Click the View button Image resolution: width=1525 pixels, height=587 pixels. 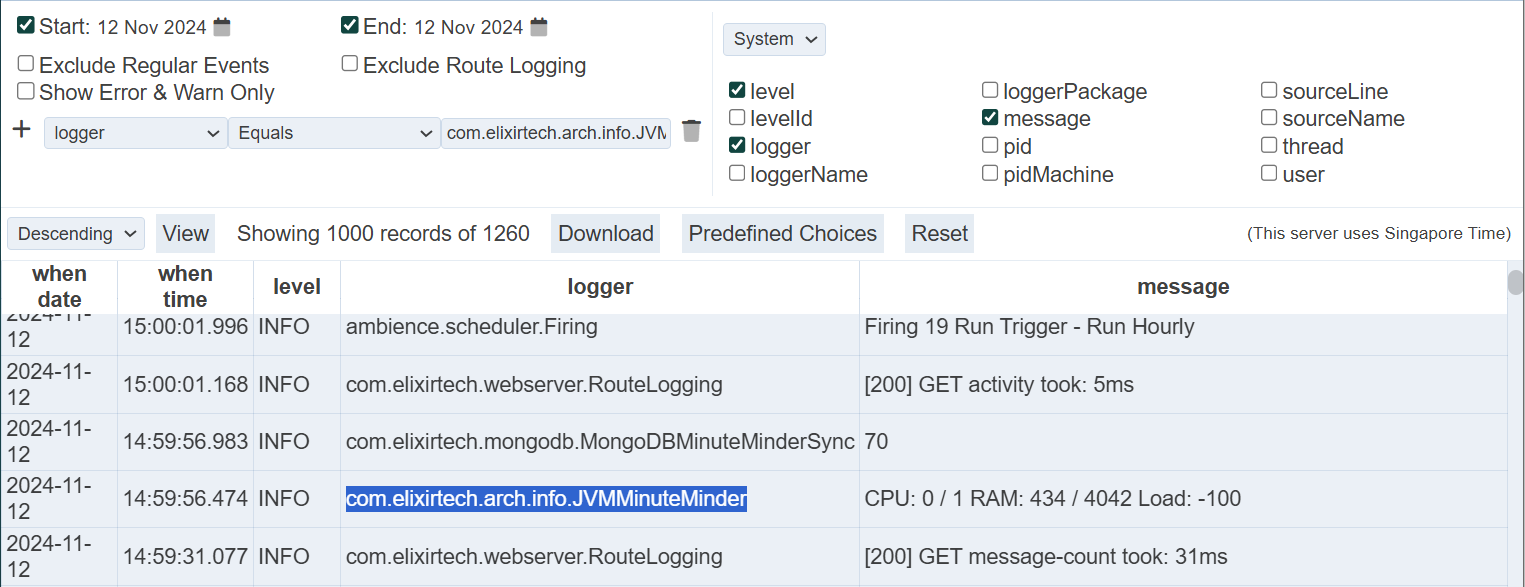pyautogui.click(x=186, y=234)
